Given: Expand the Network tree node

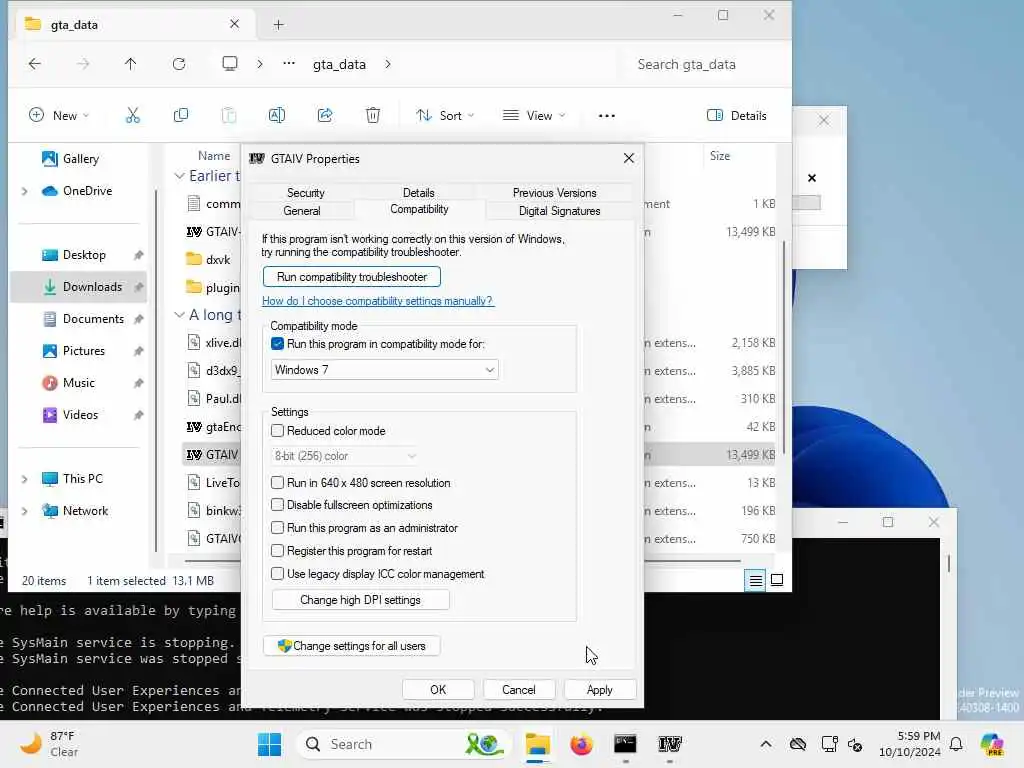Looking at the screenshot, I should (25, 511).
